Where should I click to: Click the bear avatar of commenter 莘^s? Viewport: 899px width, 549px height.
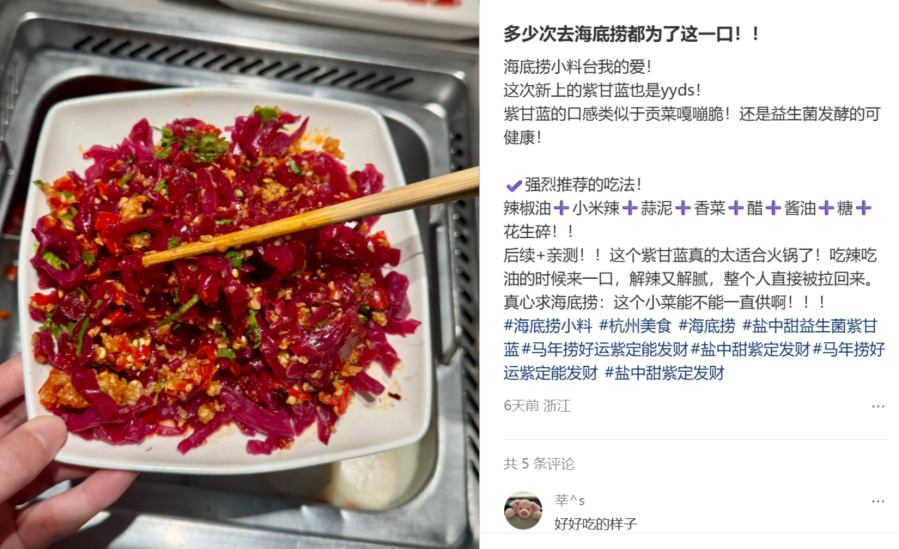pyautogui.click(x=523, y=510)
